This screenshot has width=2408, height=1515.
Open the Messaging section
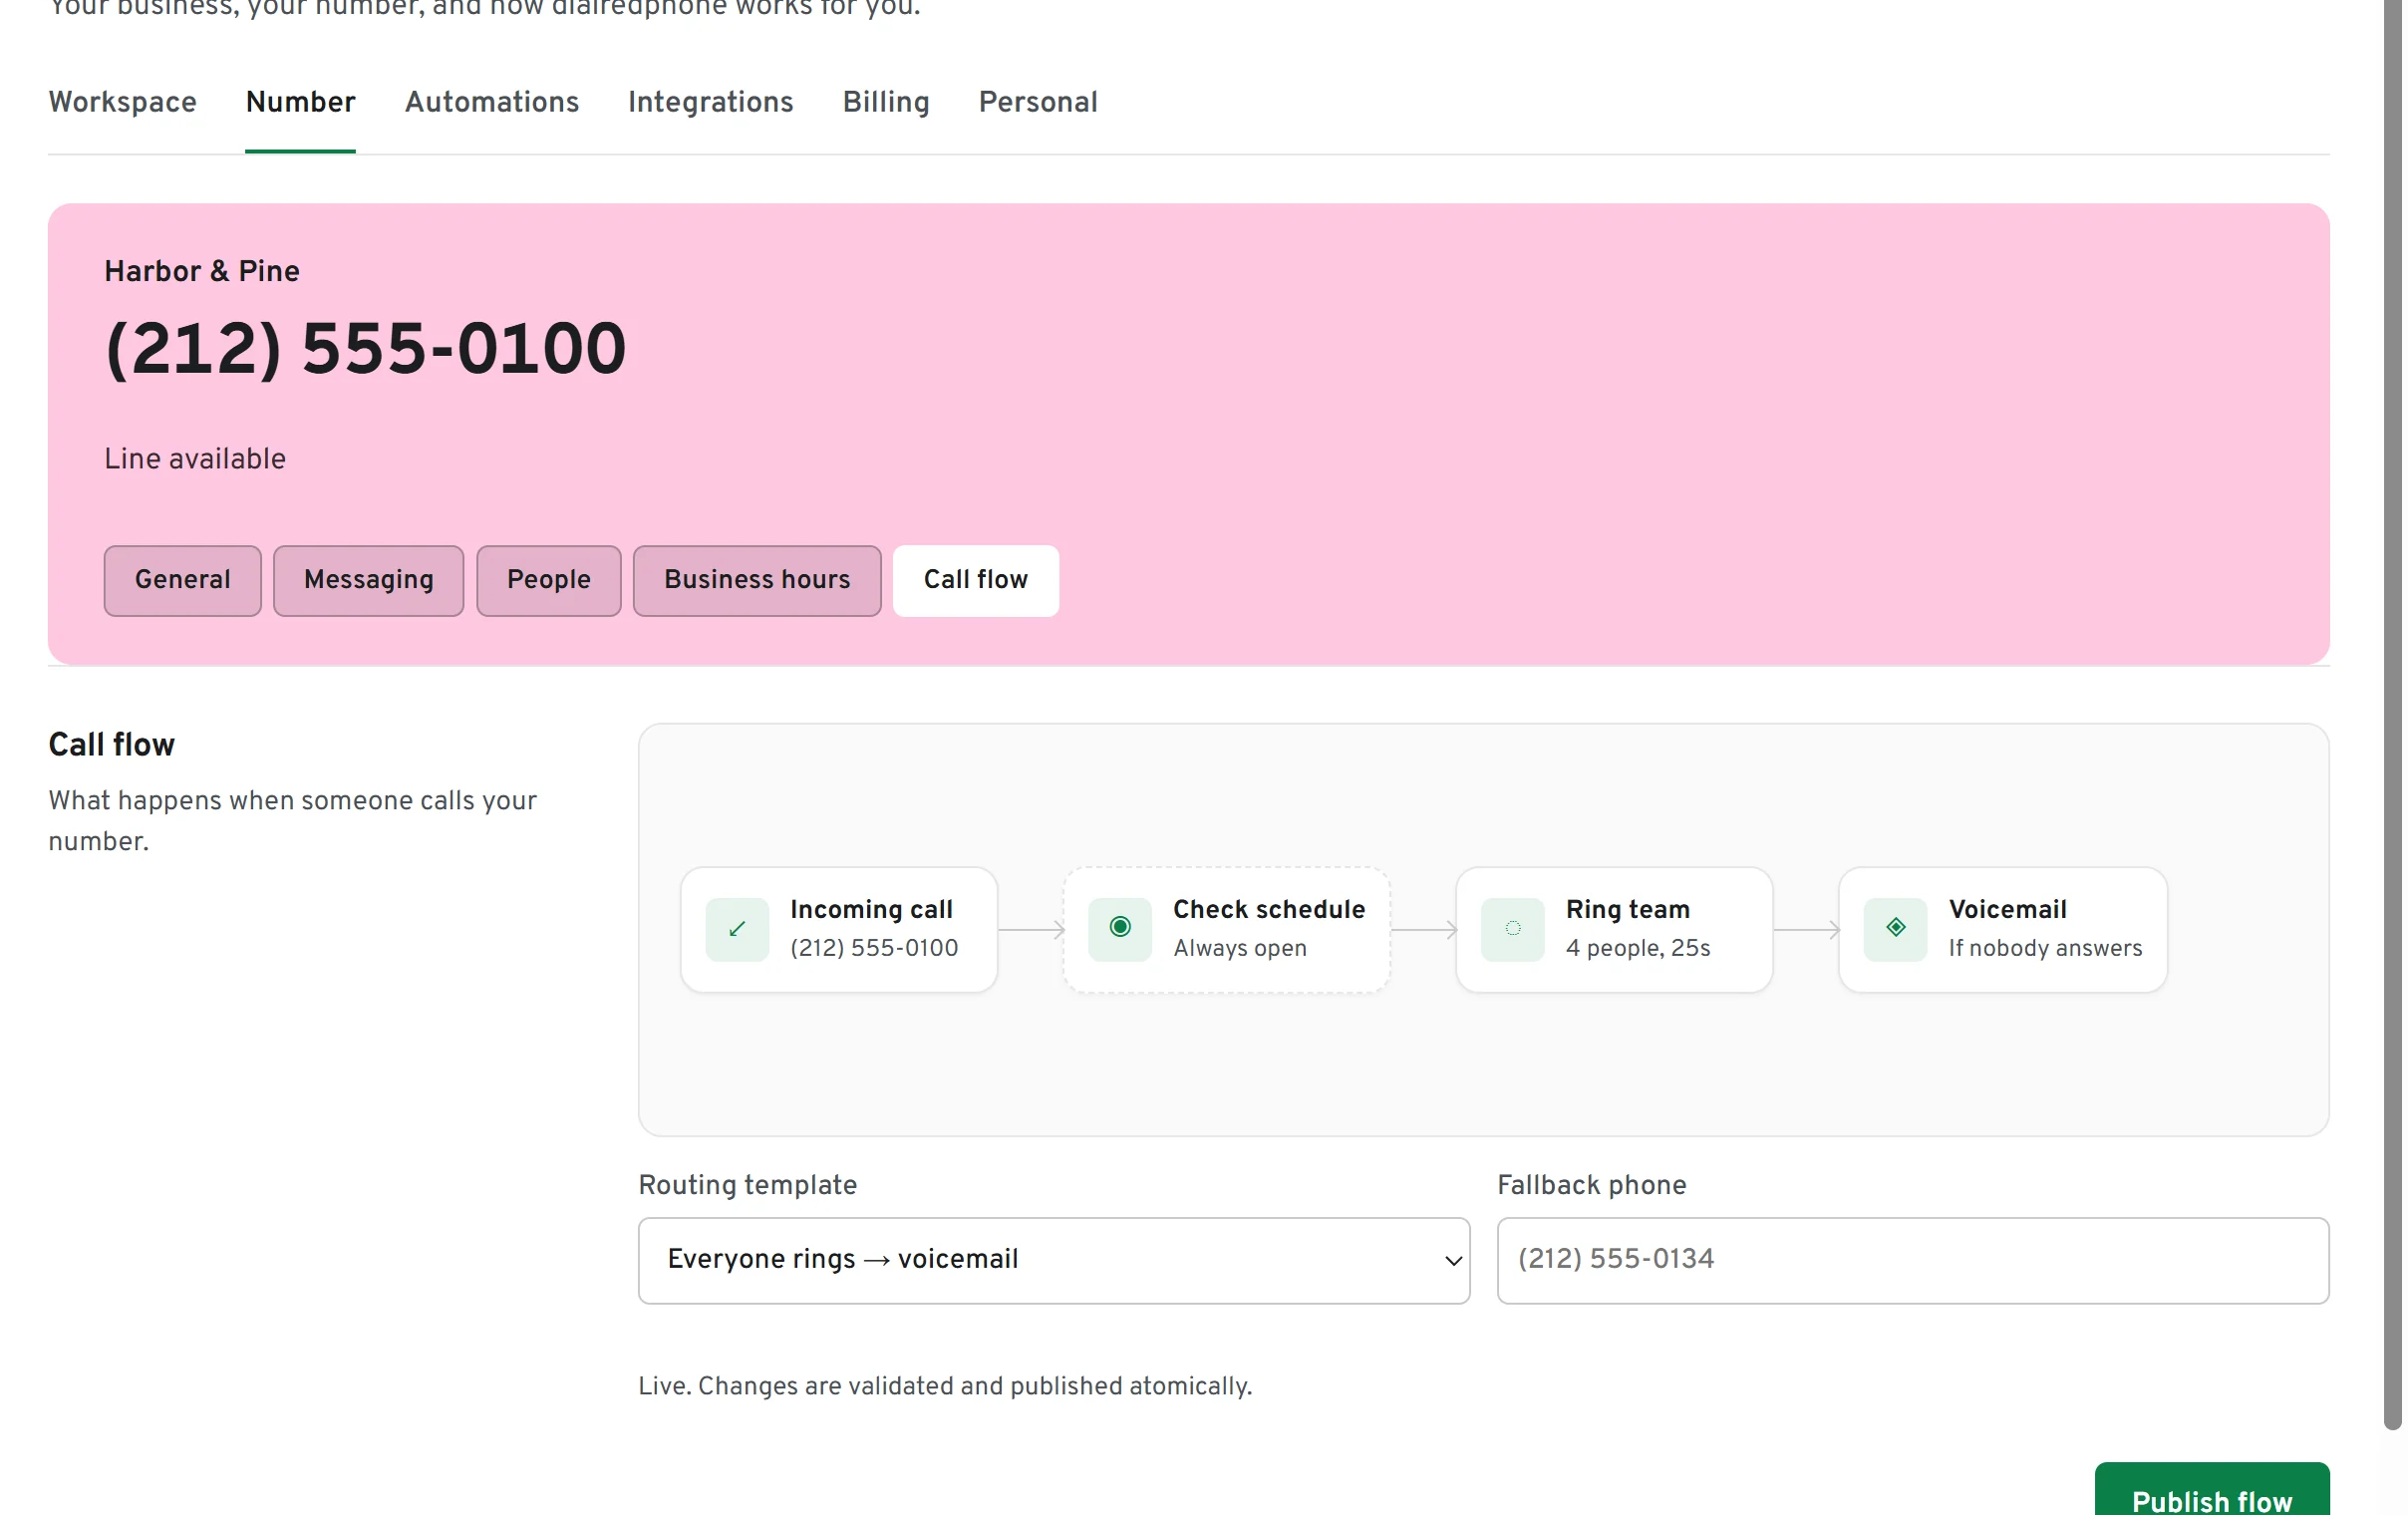click(x=370, y=582)
